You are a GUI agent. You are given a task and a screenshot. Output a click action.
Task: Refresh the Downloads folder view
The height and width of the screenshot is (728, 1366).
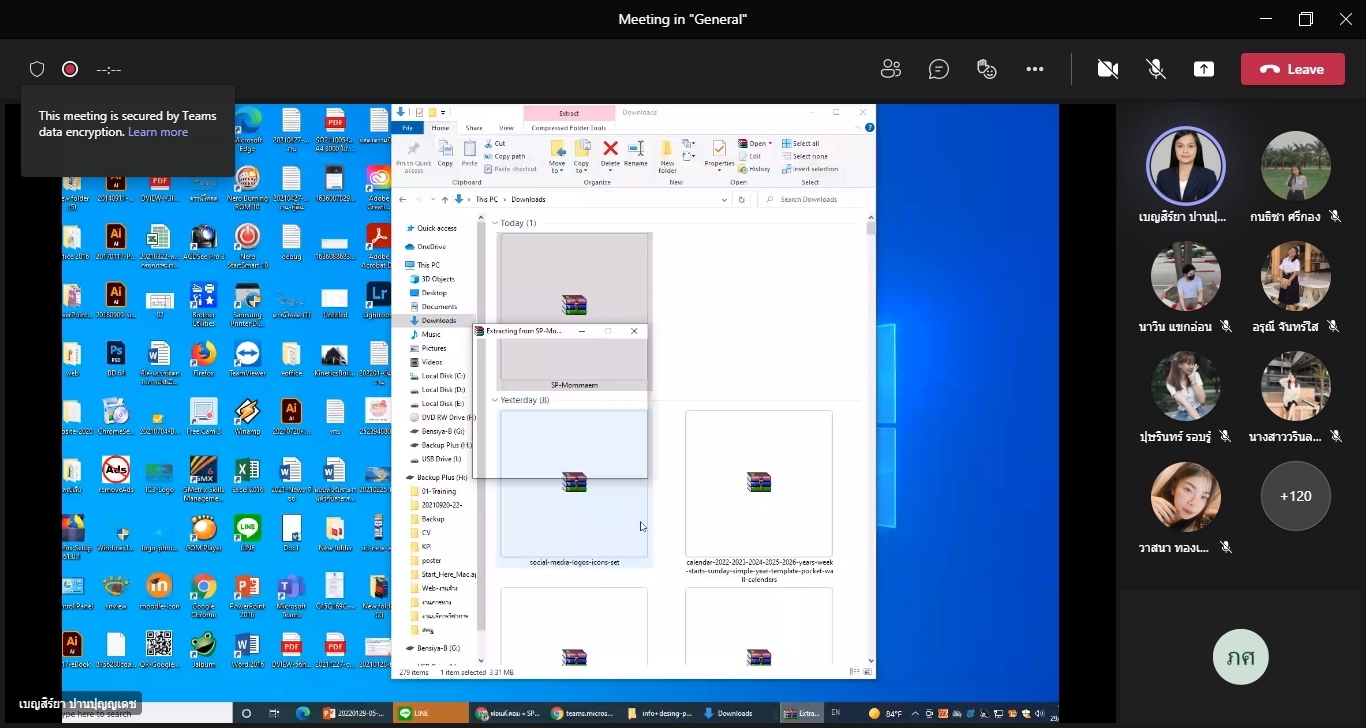pyautogui.click(x=741, y=200)
